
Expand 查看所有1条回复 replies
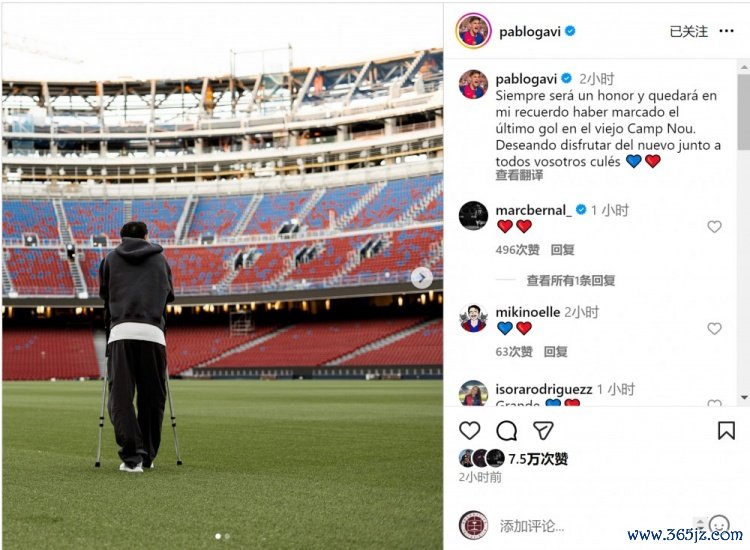point(571,280)
